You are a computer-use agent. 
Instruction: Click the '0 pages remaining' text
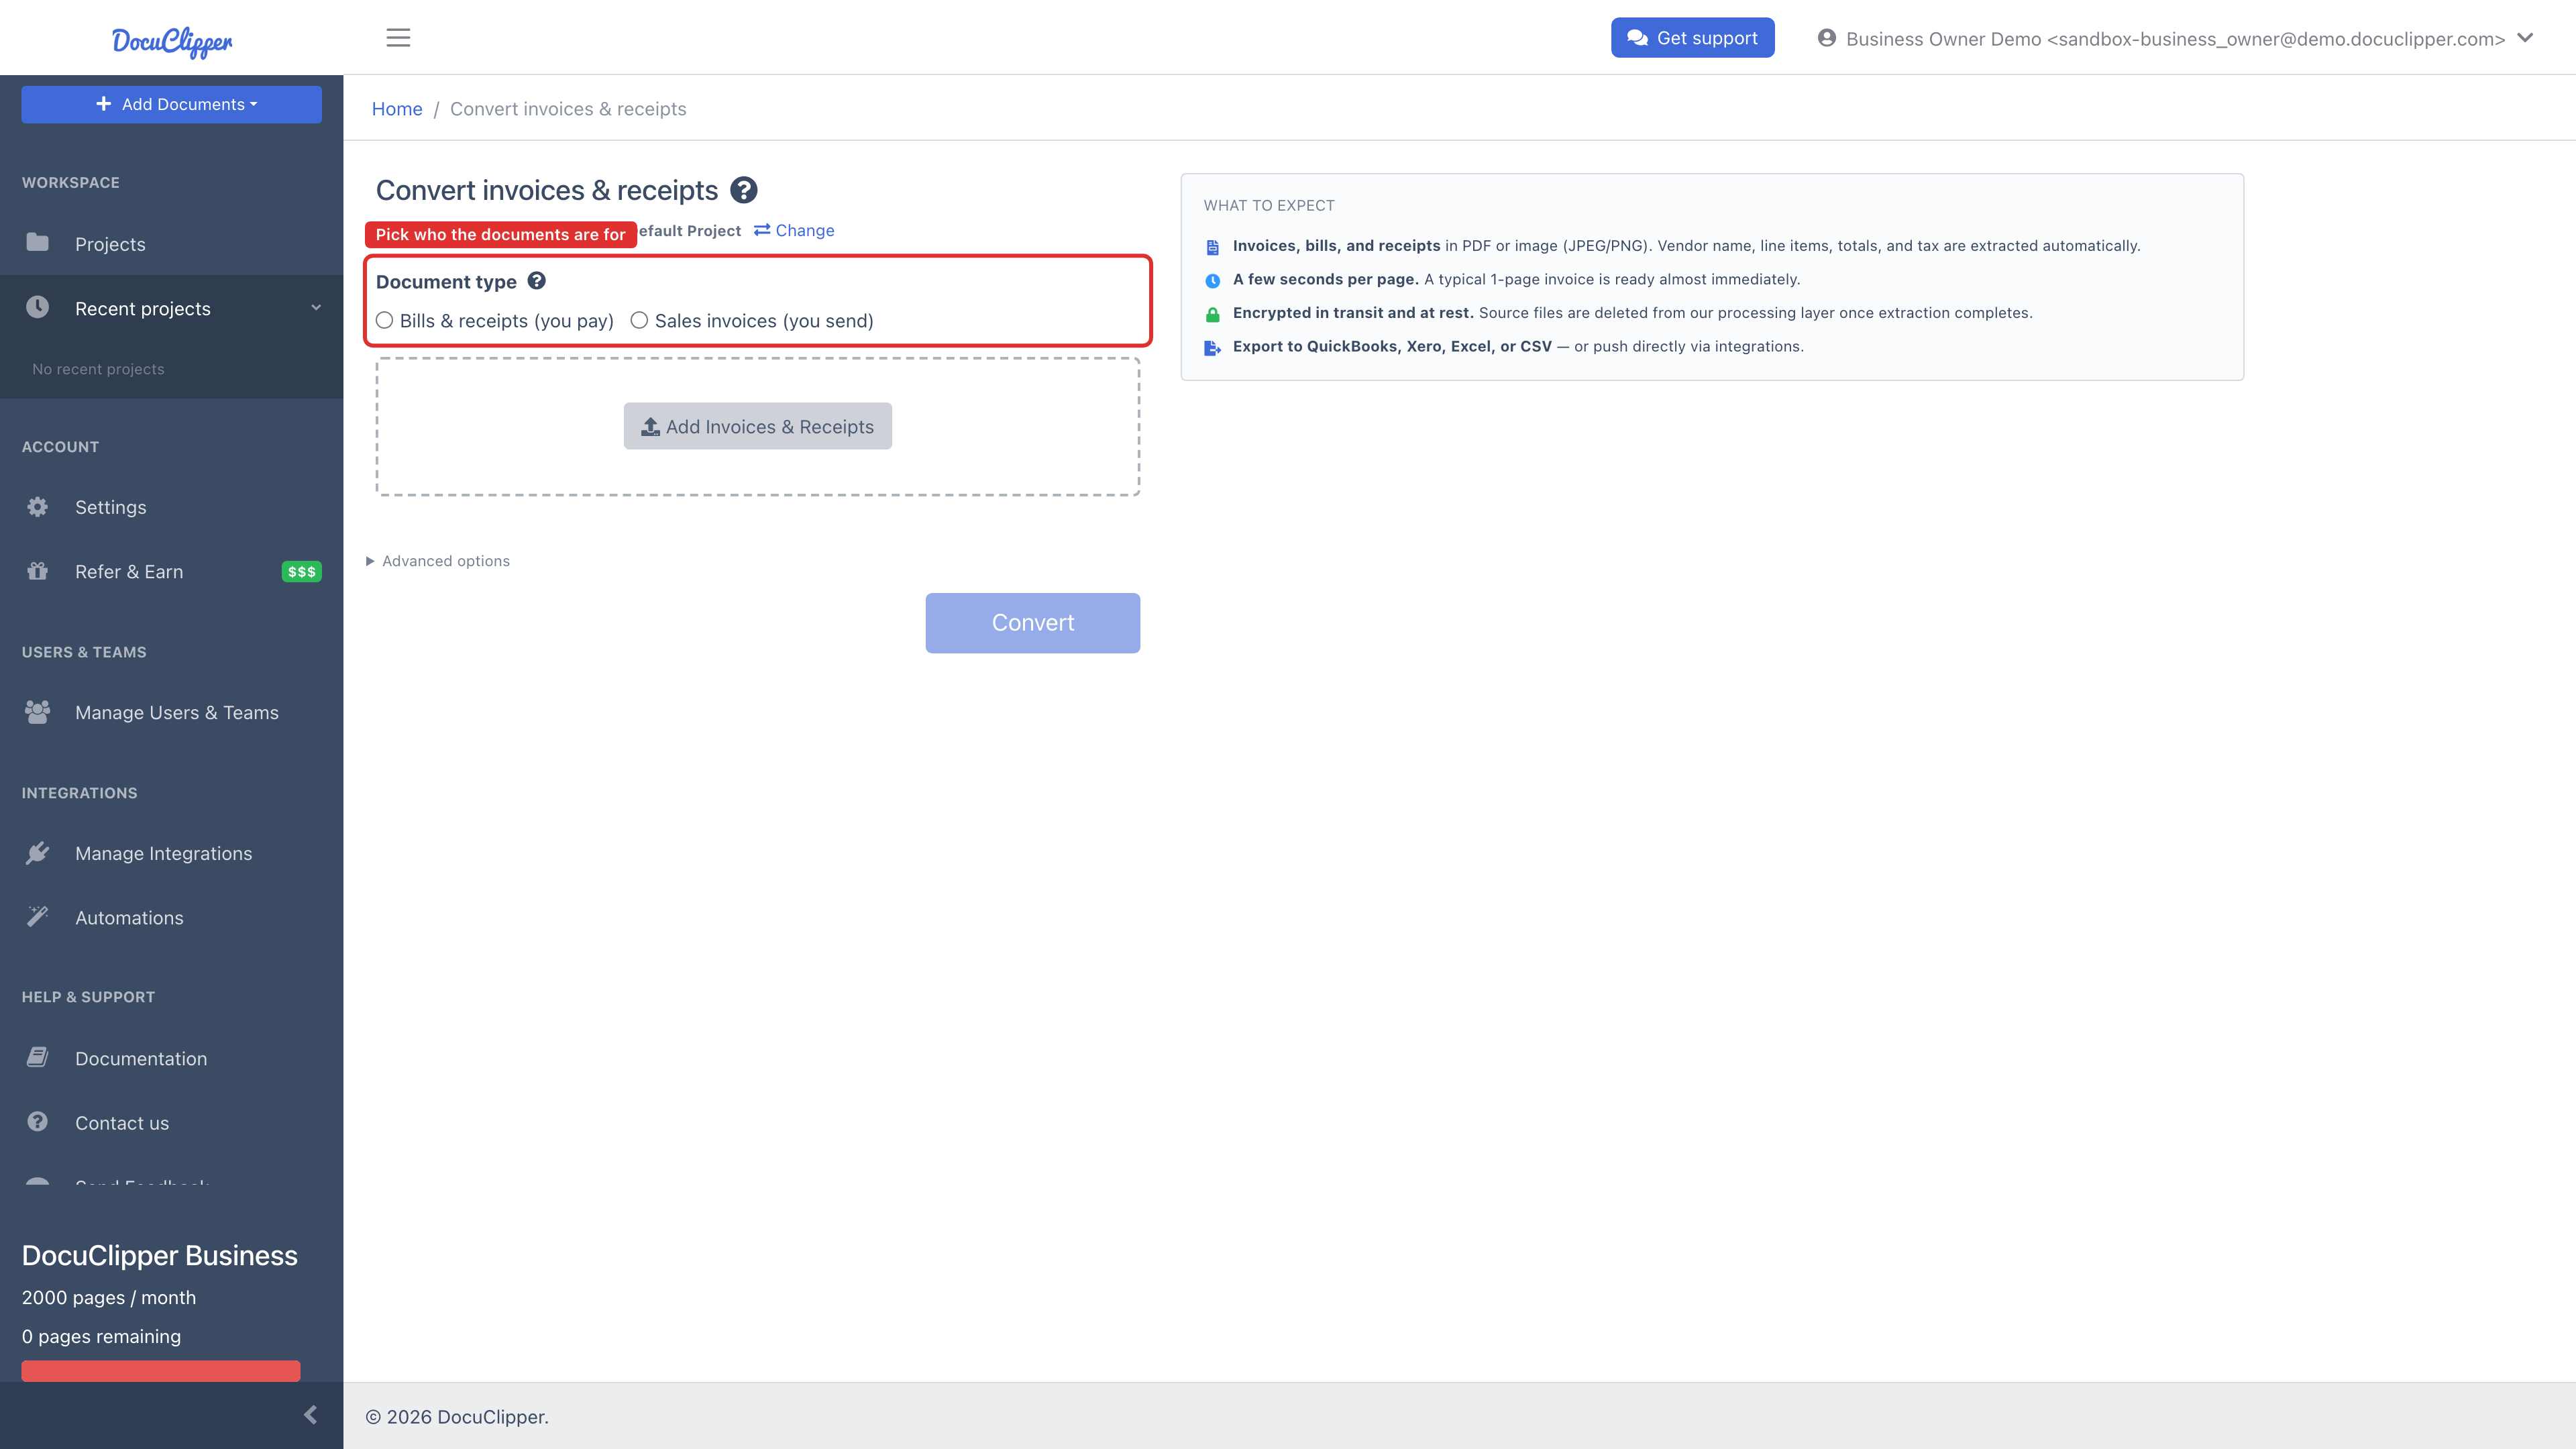pyautogui.click(x=101, y=1337)
